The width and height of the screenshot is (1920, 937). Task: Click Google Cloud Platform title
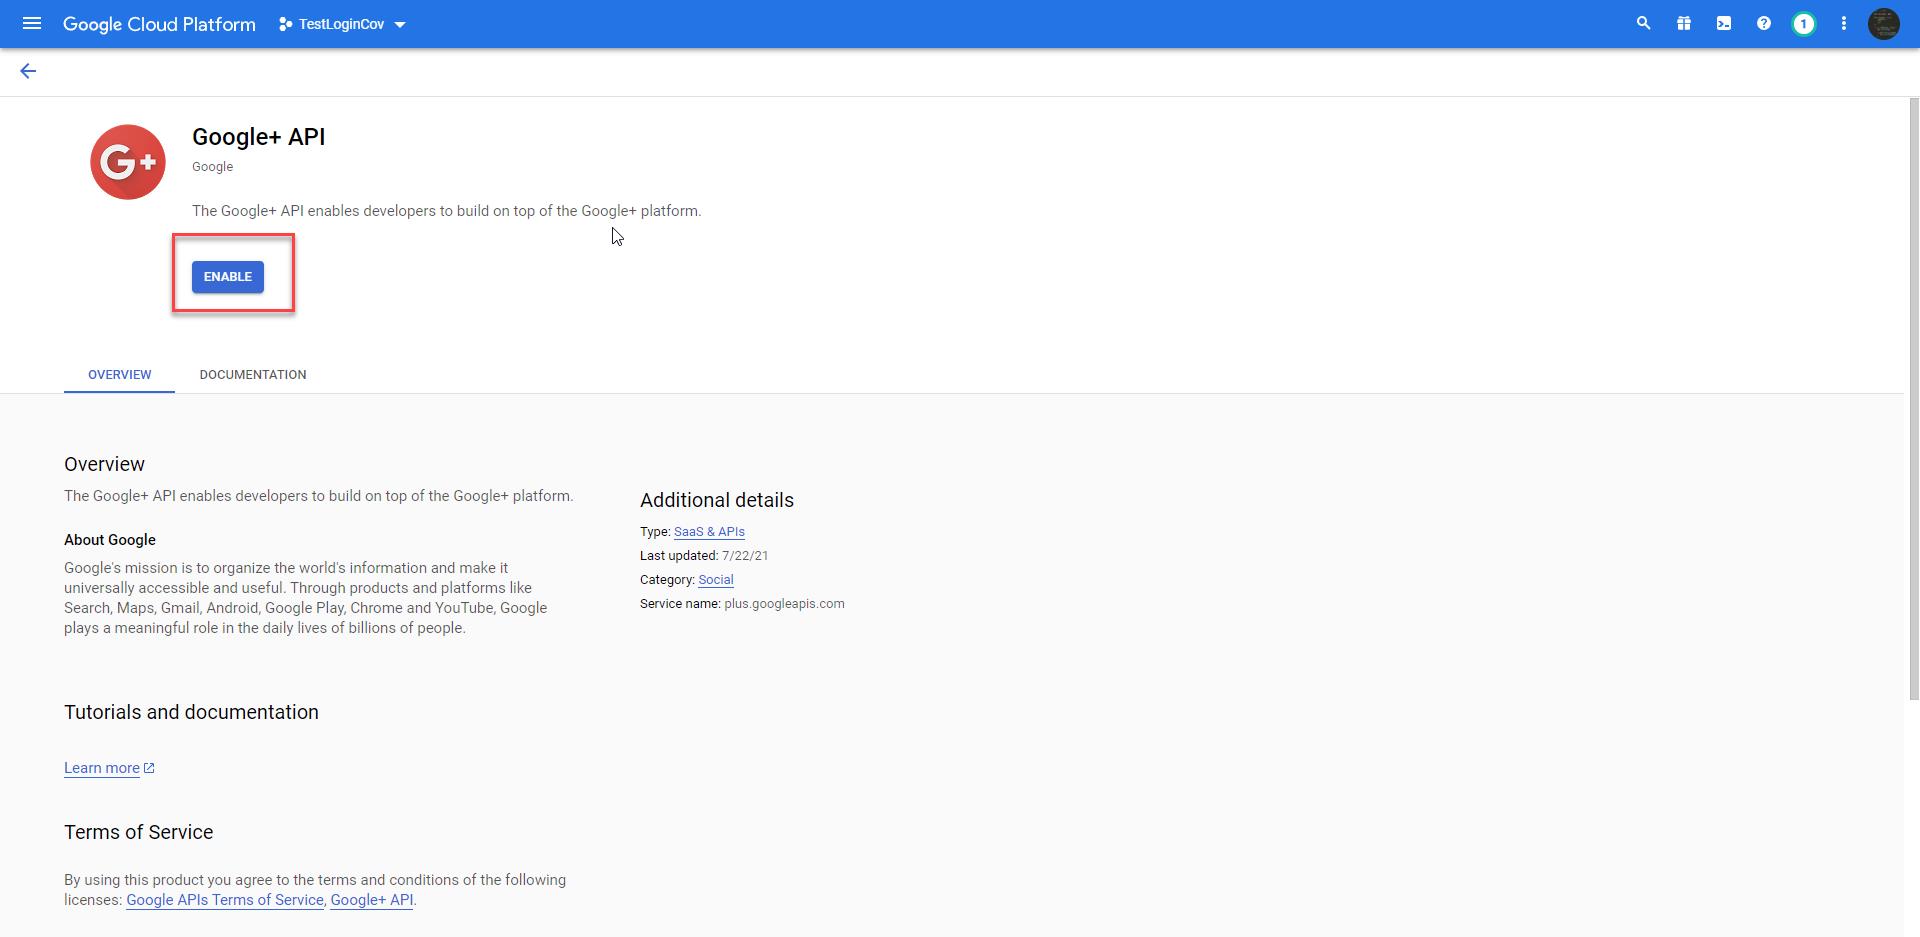pyautogui.click(x=159, y=24)
